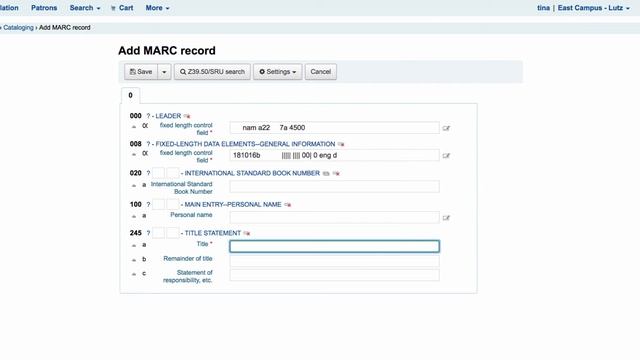Open the Search menu in top bar
Viewport: 640px width, 360px height.
84,8
